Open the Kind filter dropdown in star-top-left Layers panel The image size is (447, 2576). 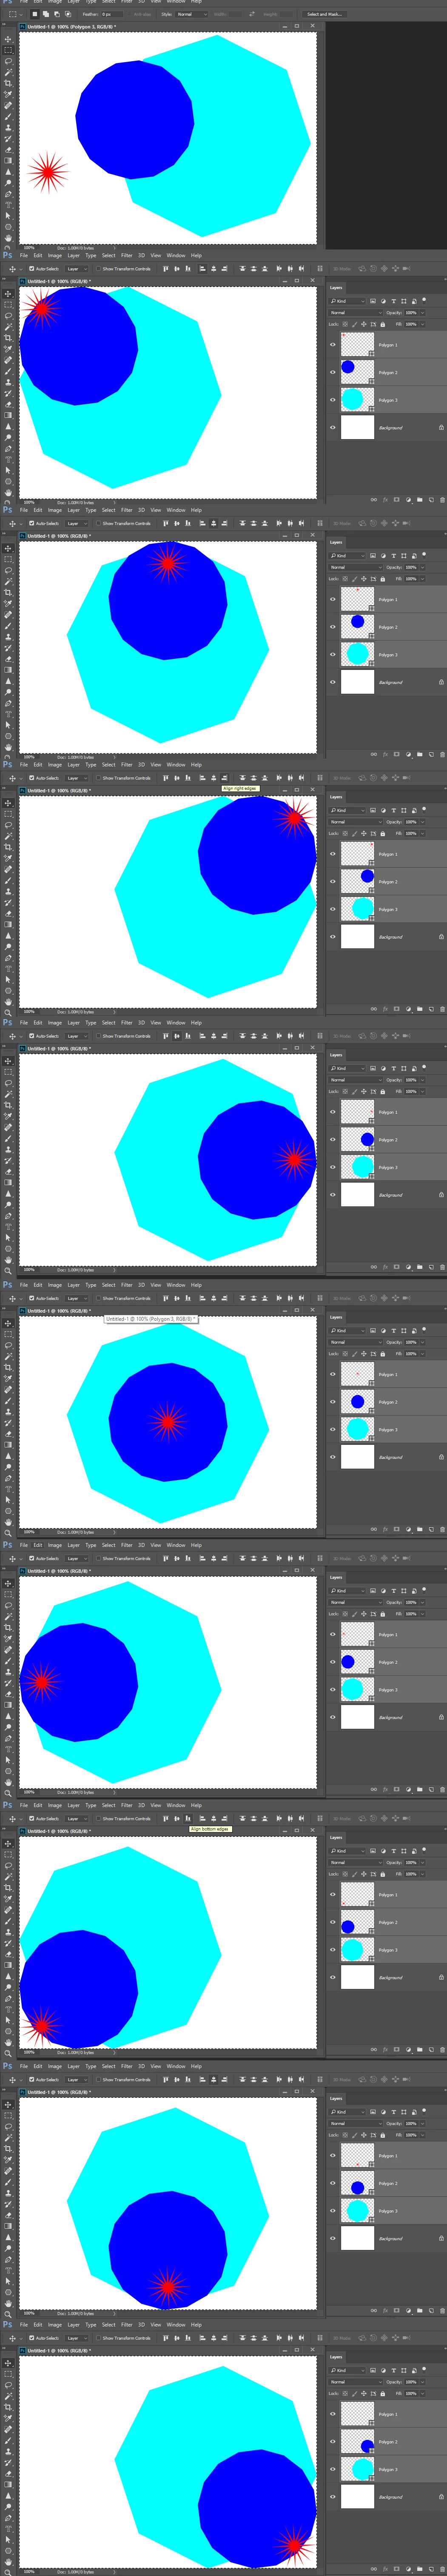point(347,301)
